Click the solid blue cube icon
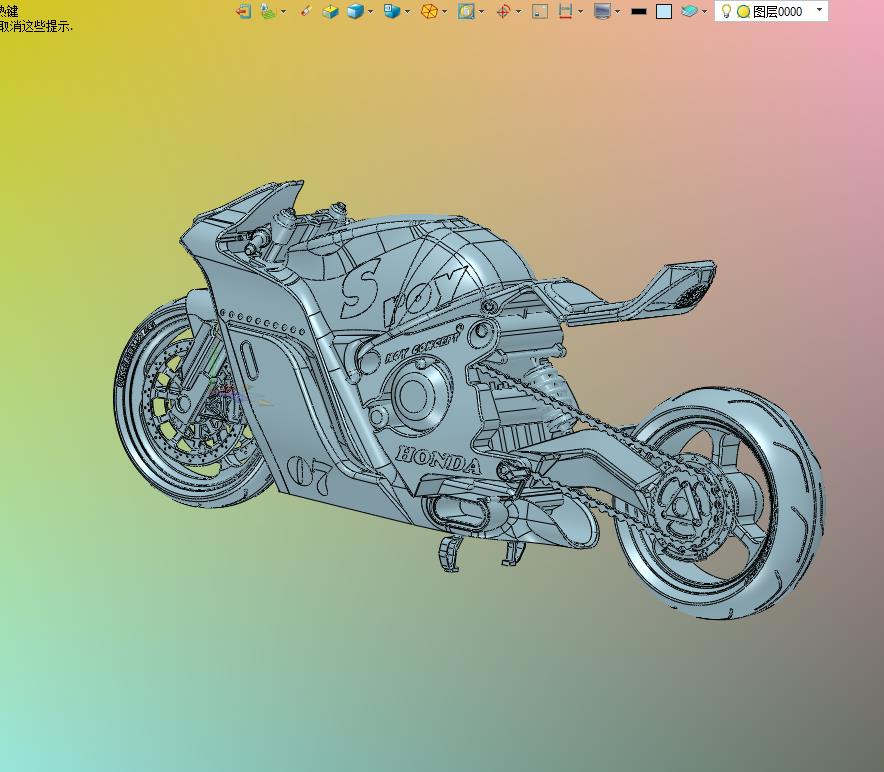Viewport: 884px width, 772px height. 355,11
